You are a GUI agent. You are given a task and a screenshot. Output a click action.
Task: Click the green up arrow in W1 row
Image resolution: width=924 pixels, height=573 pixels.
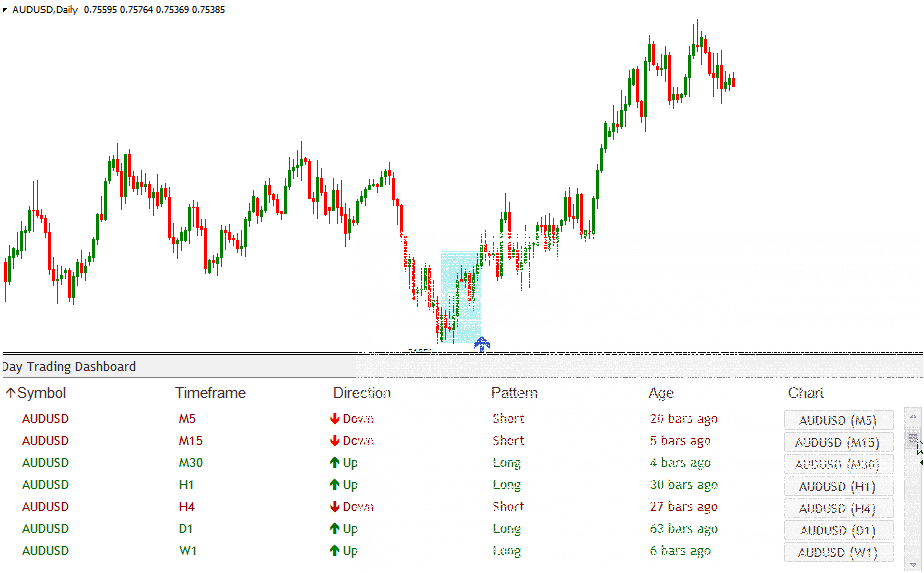coord(335,551)
